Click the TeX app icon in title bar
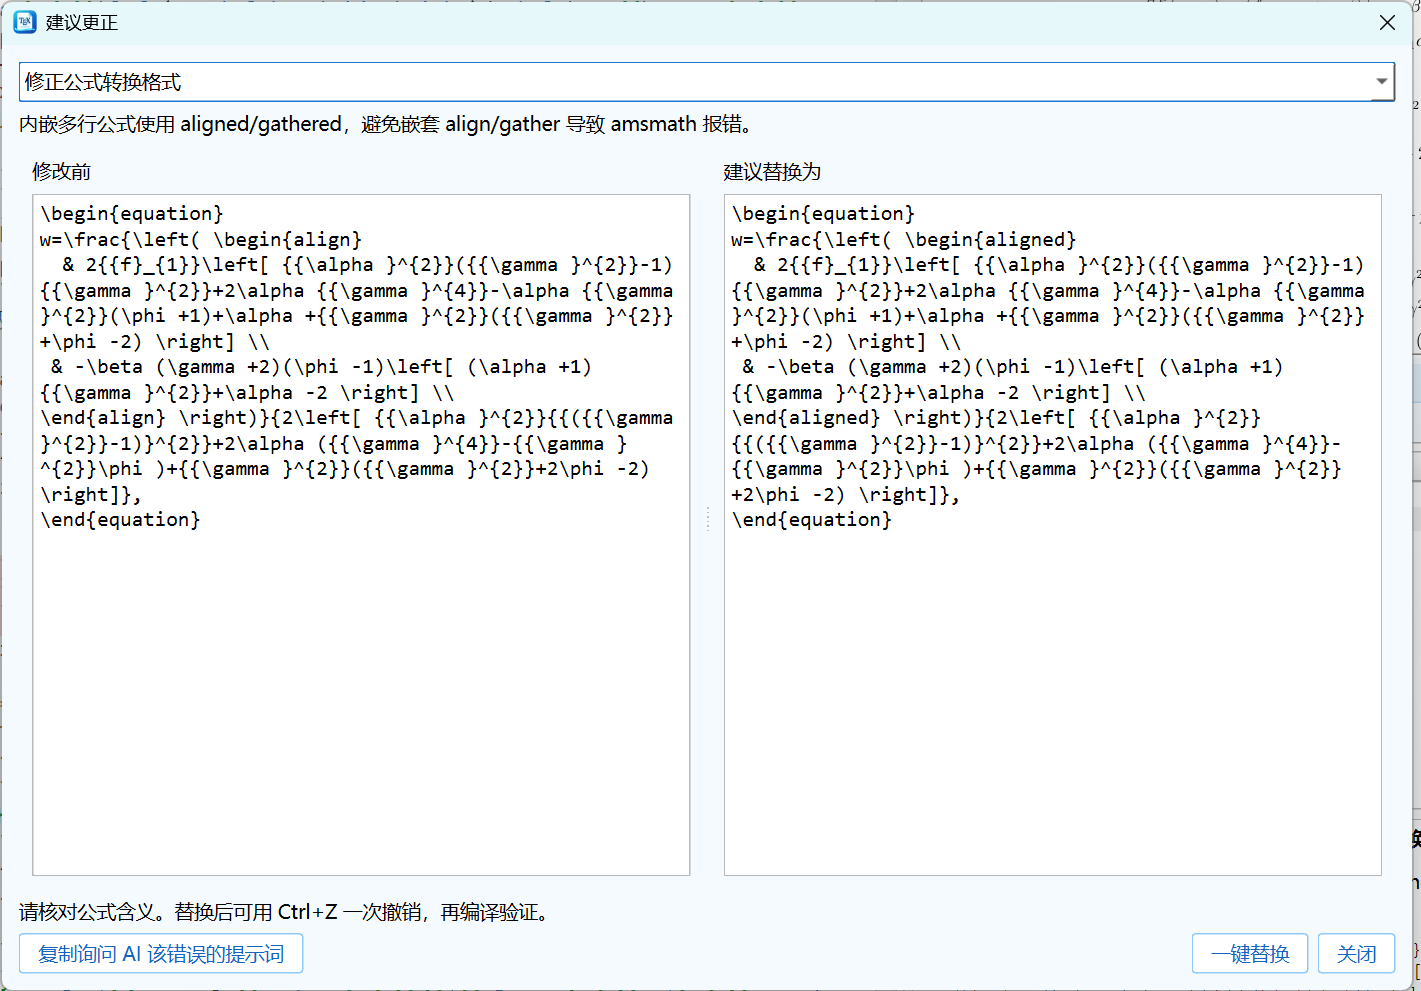 (x=25, y=22)
